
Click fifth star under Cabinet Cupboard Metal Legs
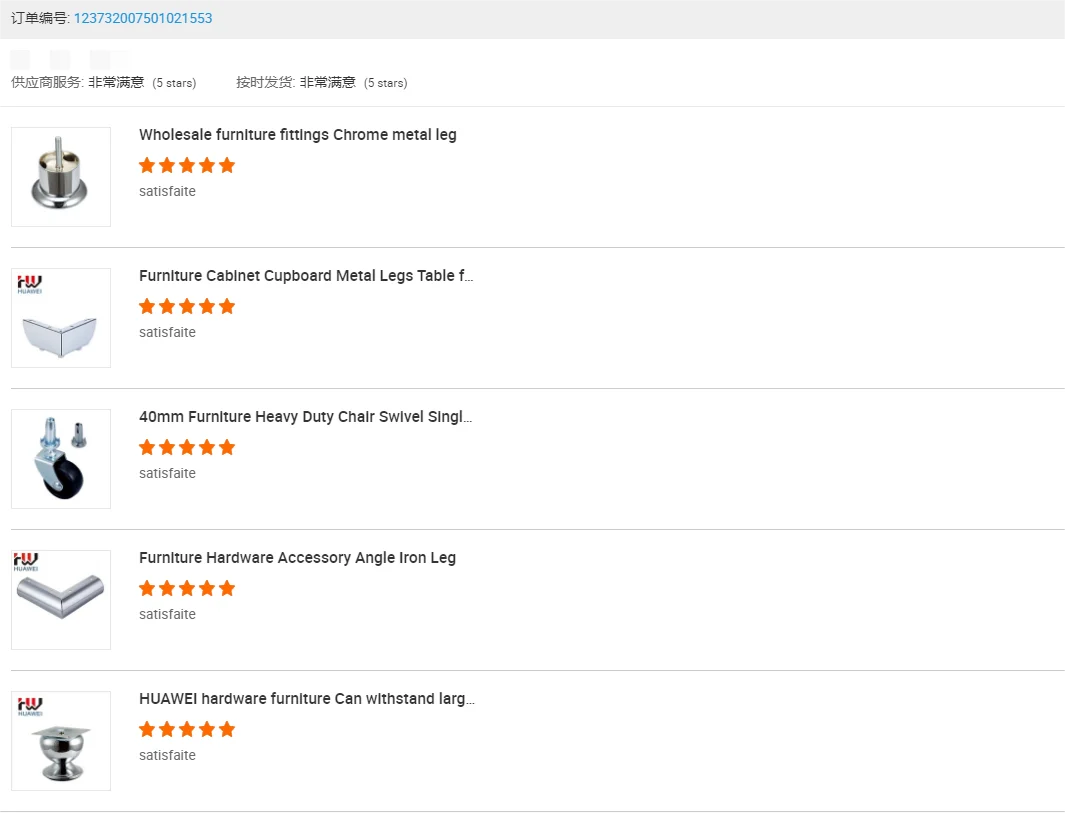[227, 306]
